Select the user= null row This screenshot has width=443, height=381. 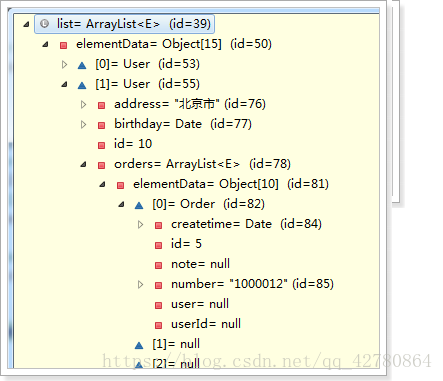click(192, 304)
